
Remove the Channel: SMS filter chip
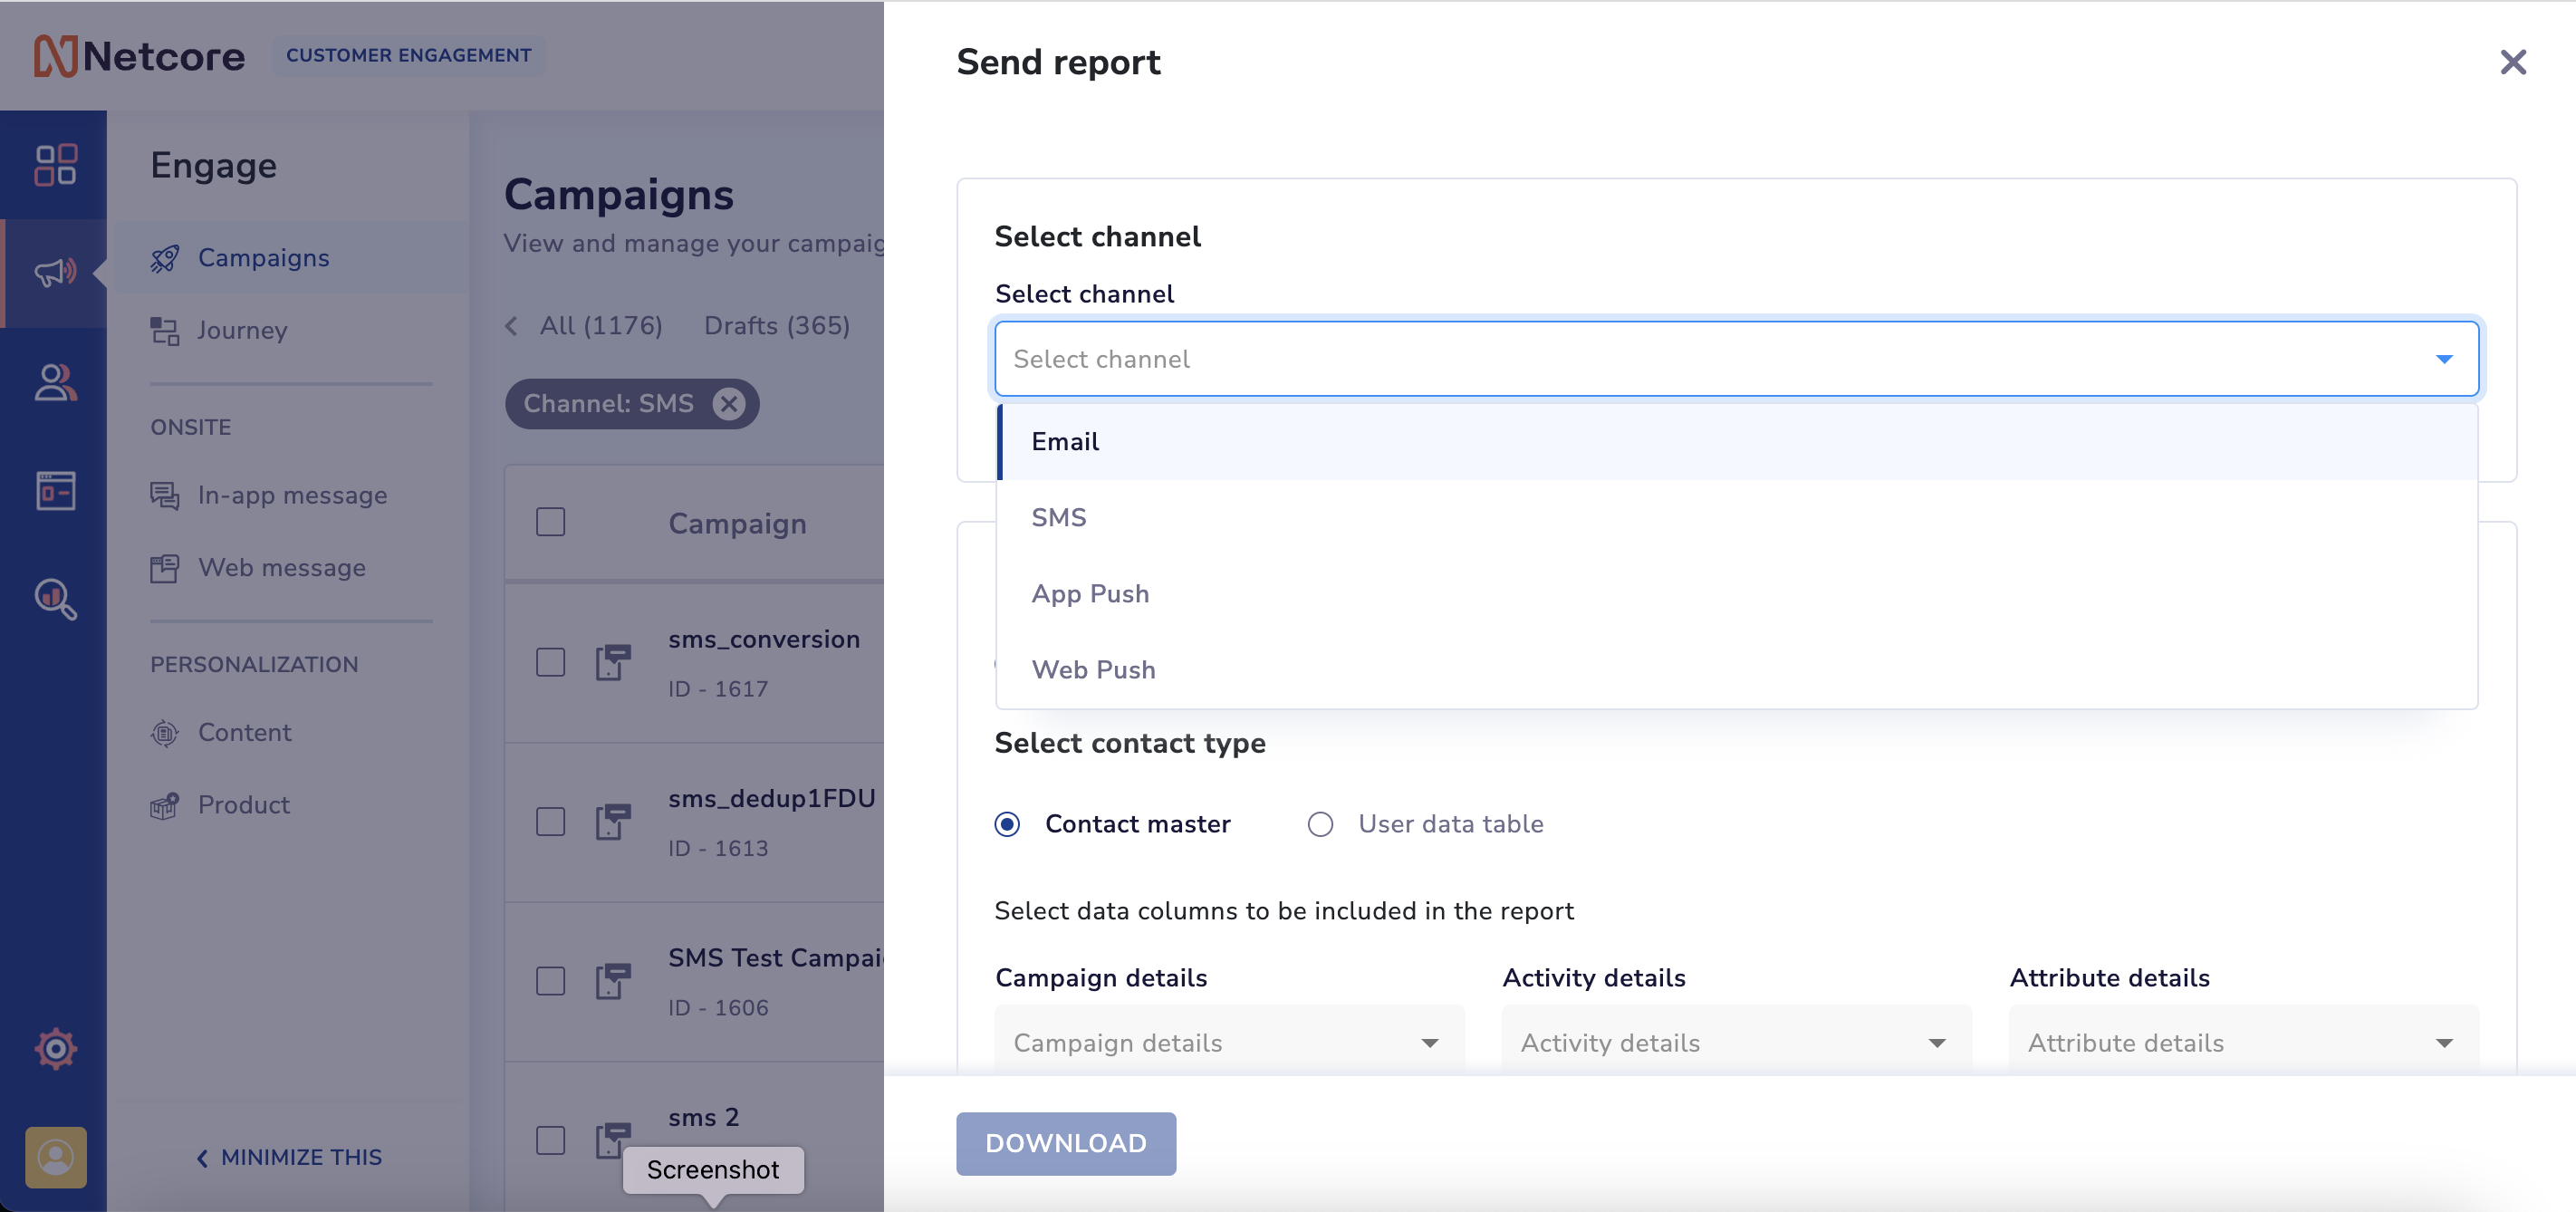pyautogui.click(x=729, y=404)
